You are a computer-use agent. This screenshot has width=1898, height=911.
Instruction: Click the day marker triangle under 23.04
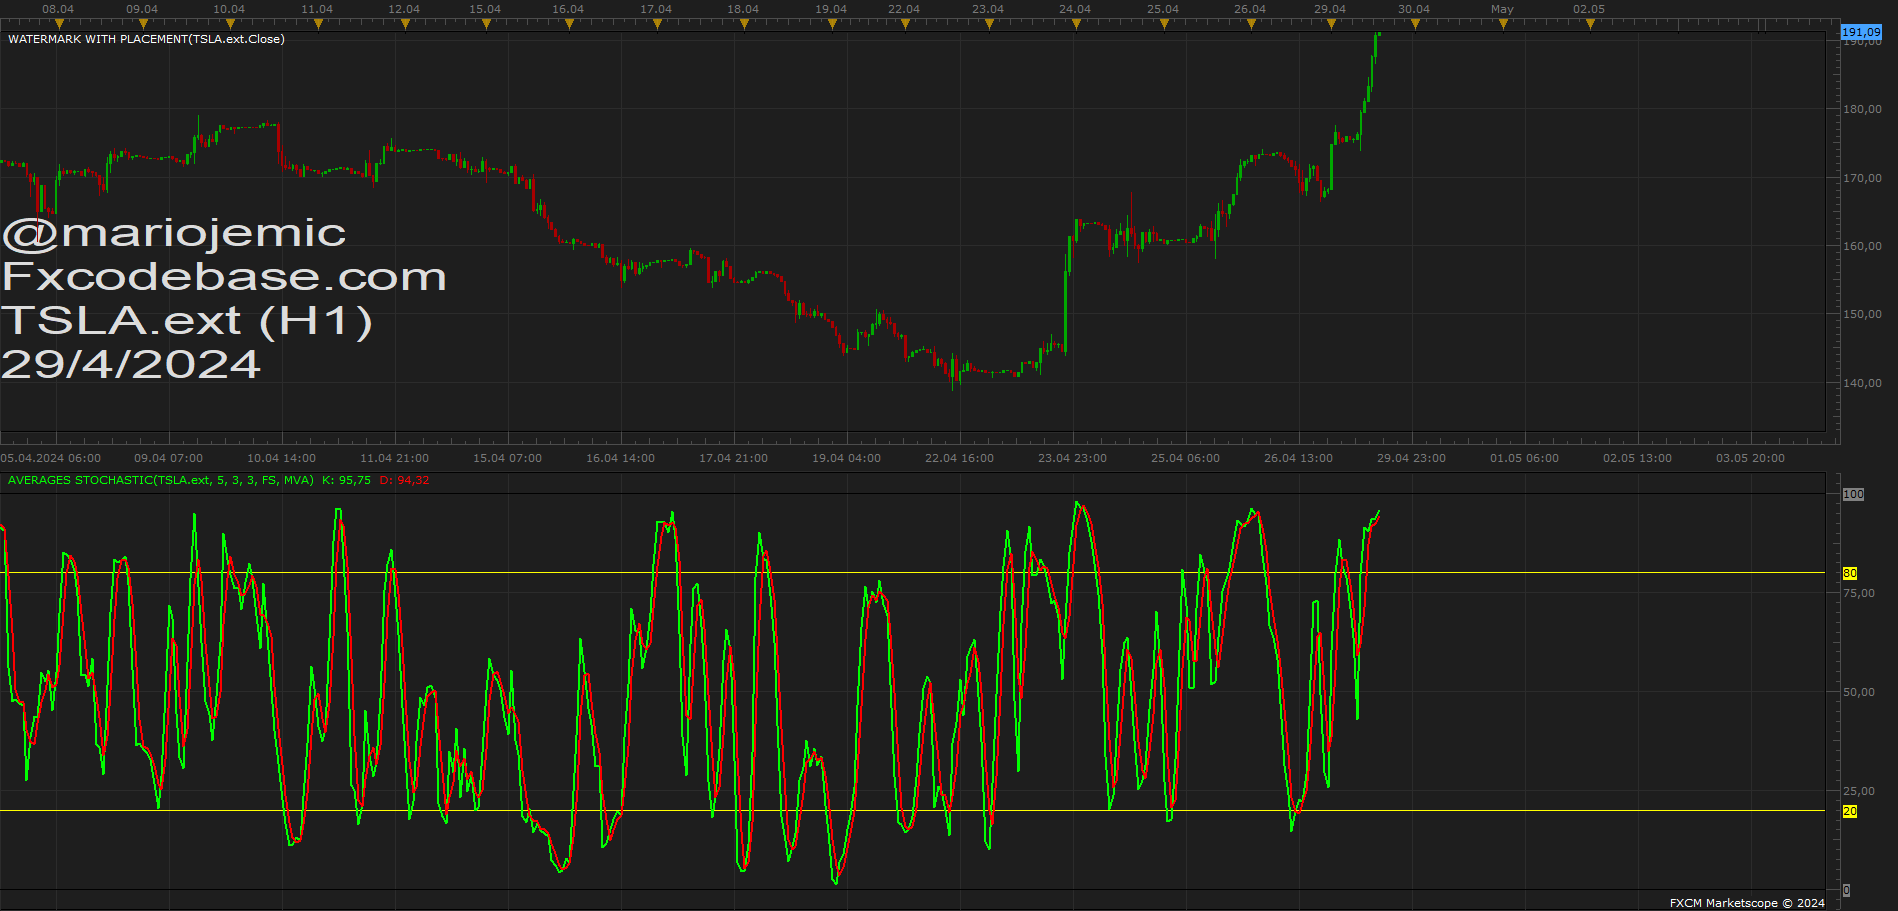click(989, 24)
